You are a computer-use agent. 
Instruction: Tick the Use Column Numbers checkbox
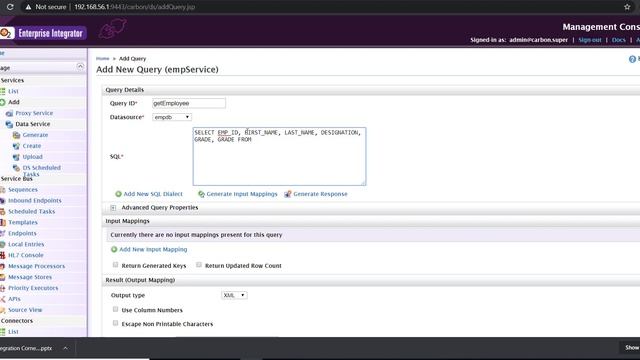pyautogui.click(x=116, y=309)
